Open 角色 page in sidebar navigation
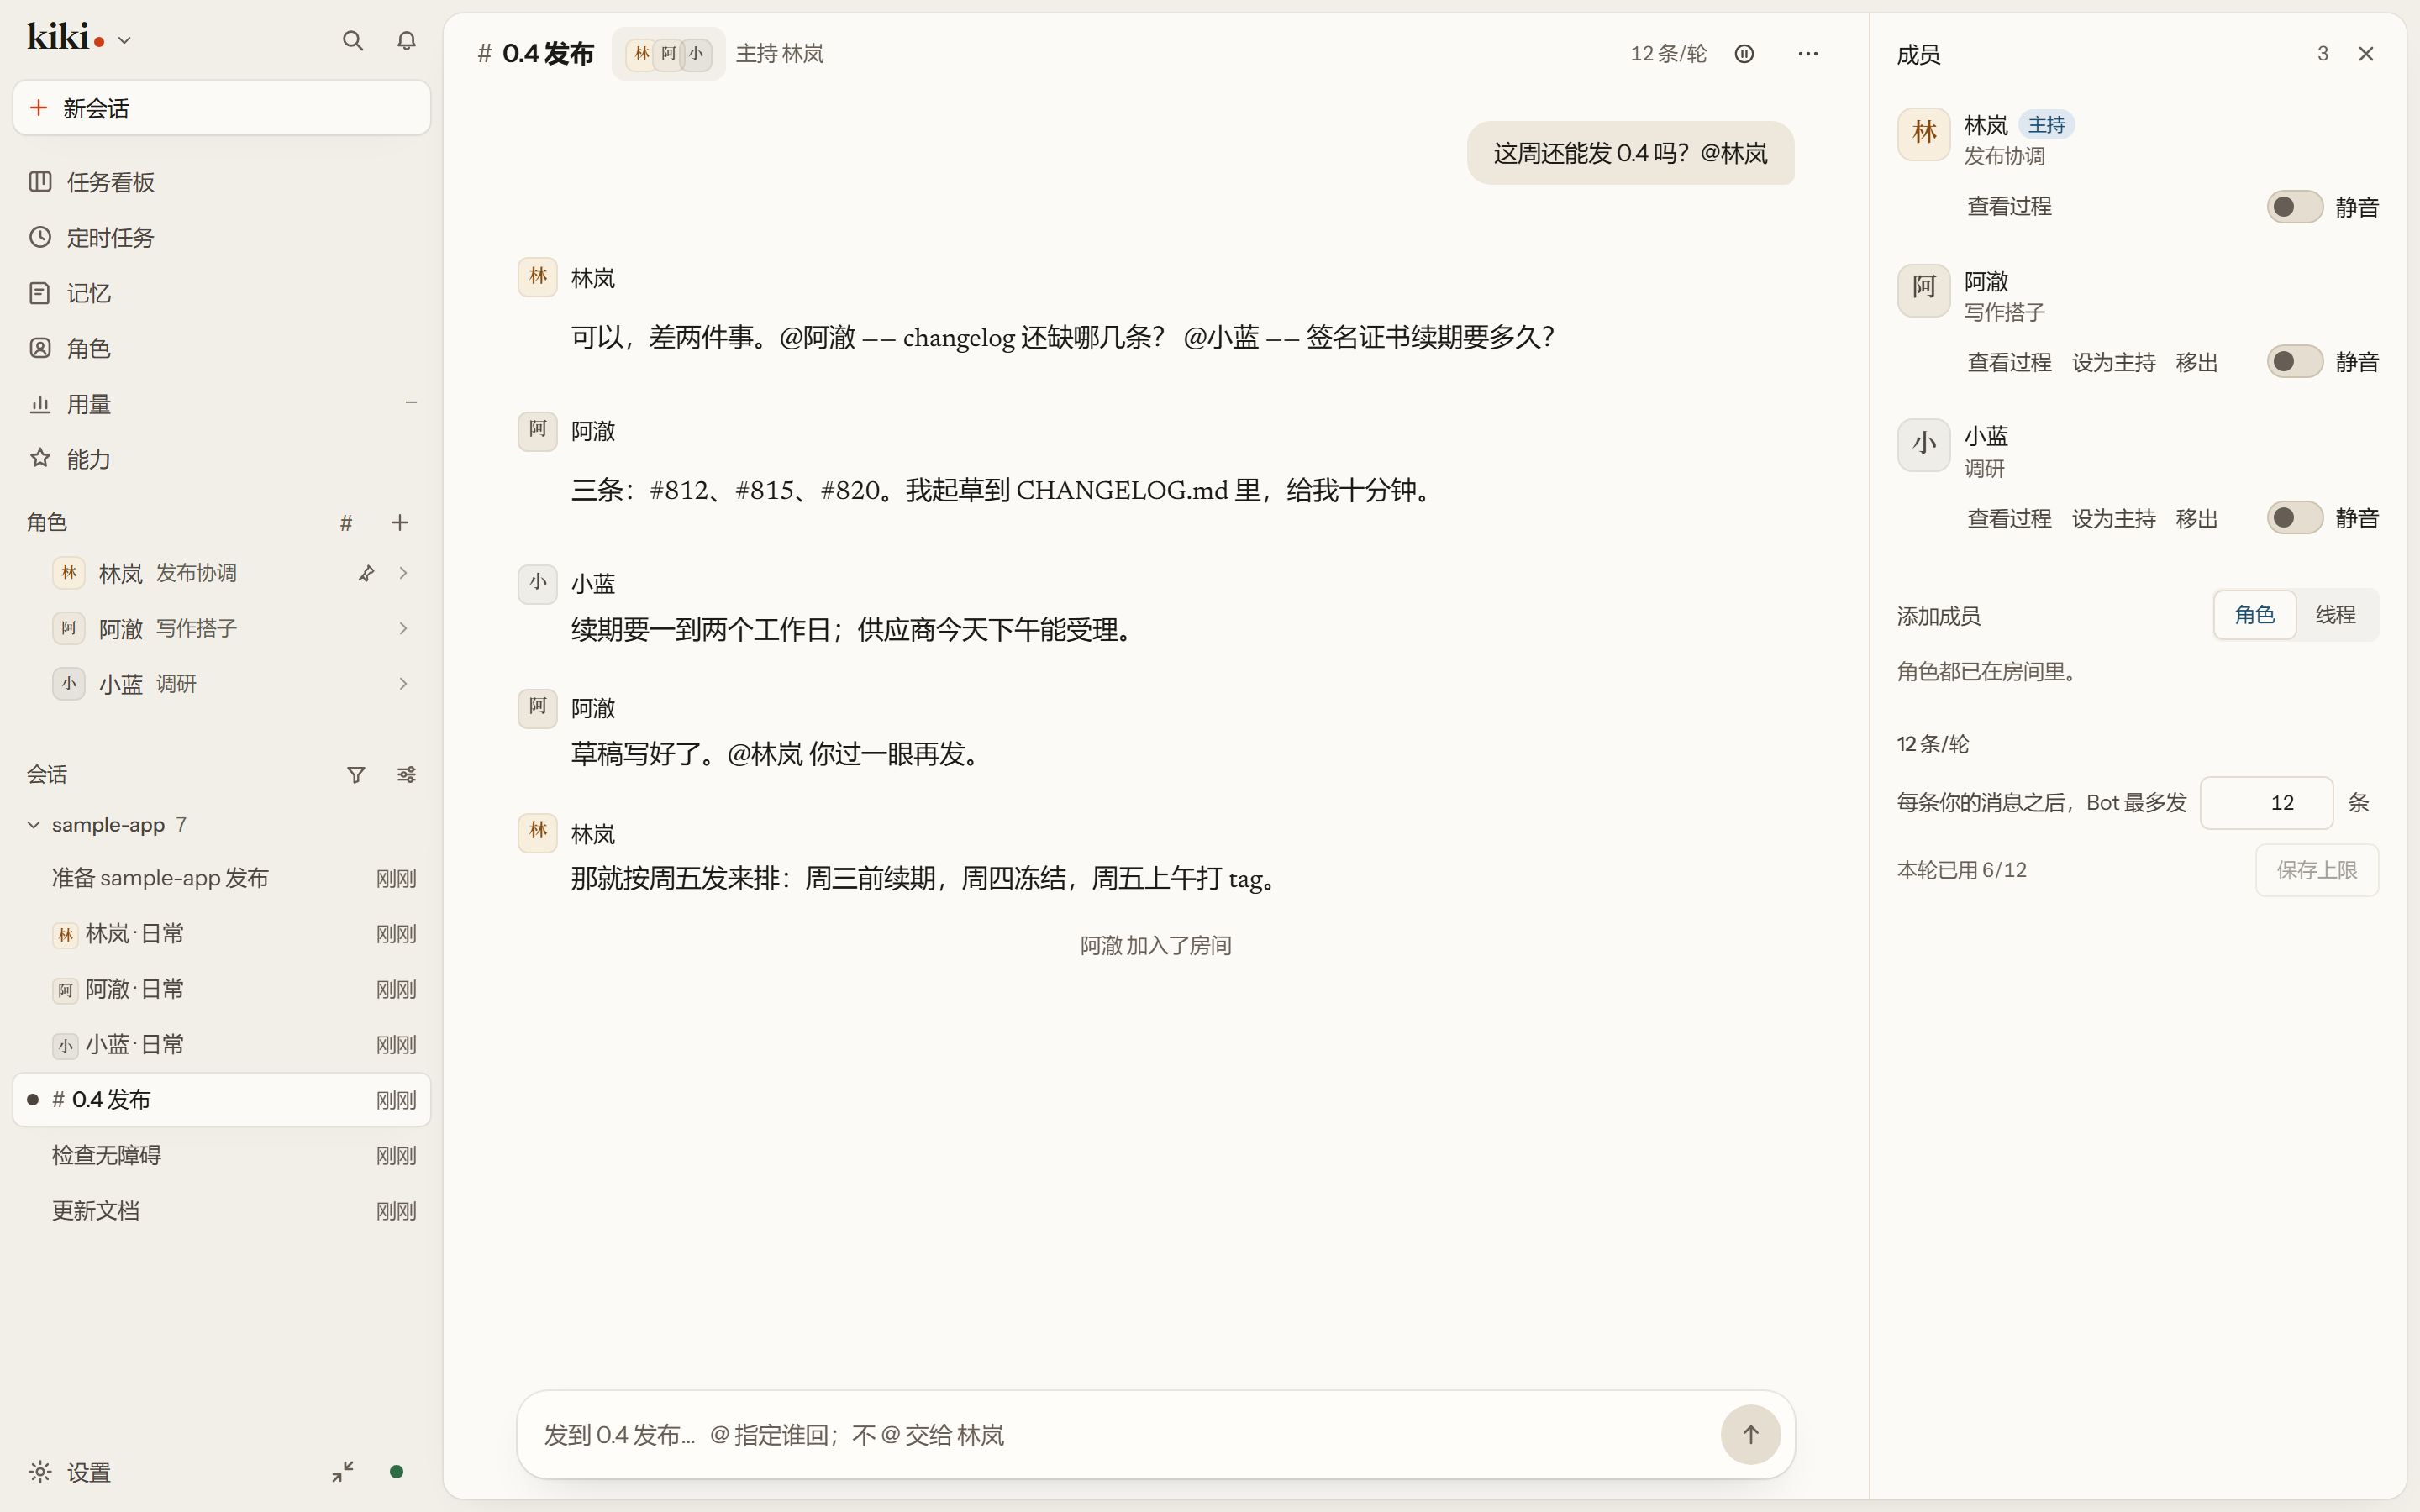This screenshot has width=2420, height=1512. click(x=221, y=348)
